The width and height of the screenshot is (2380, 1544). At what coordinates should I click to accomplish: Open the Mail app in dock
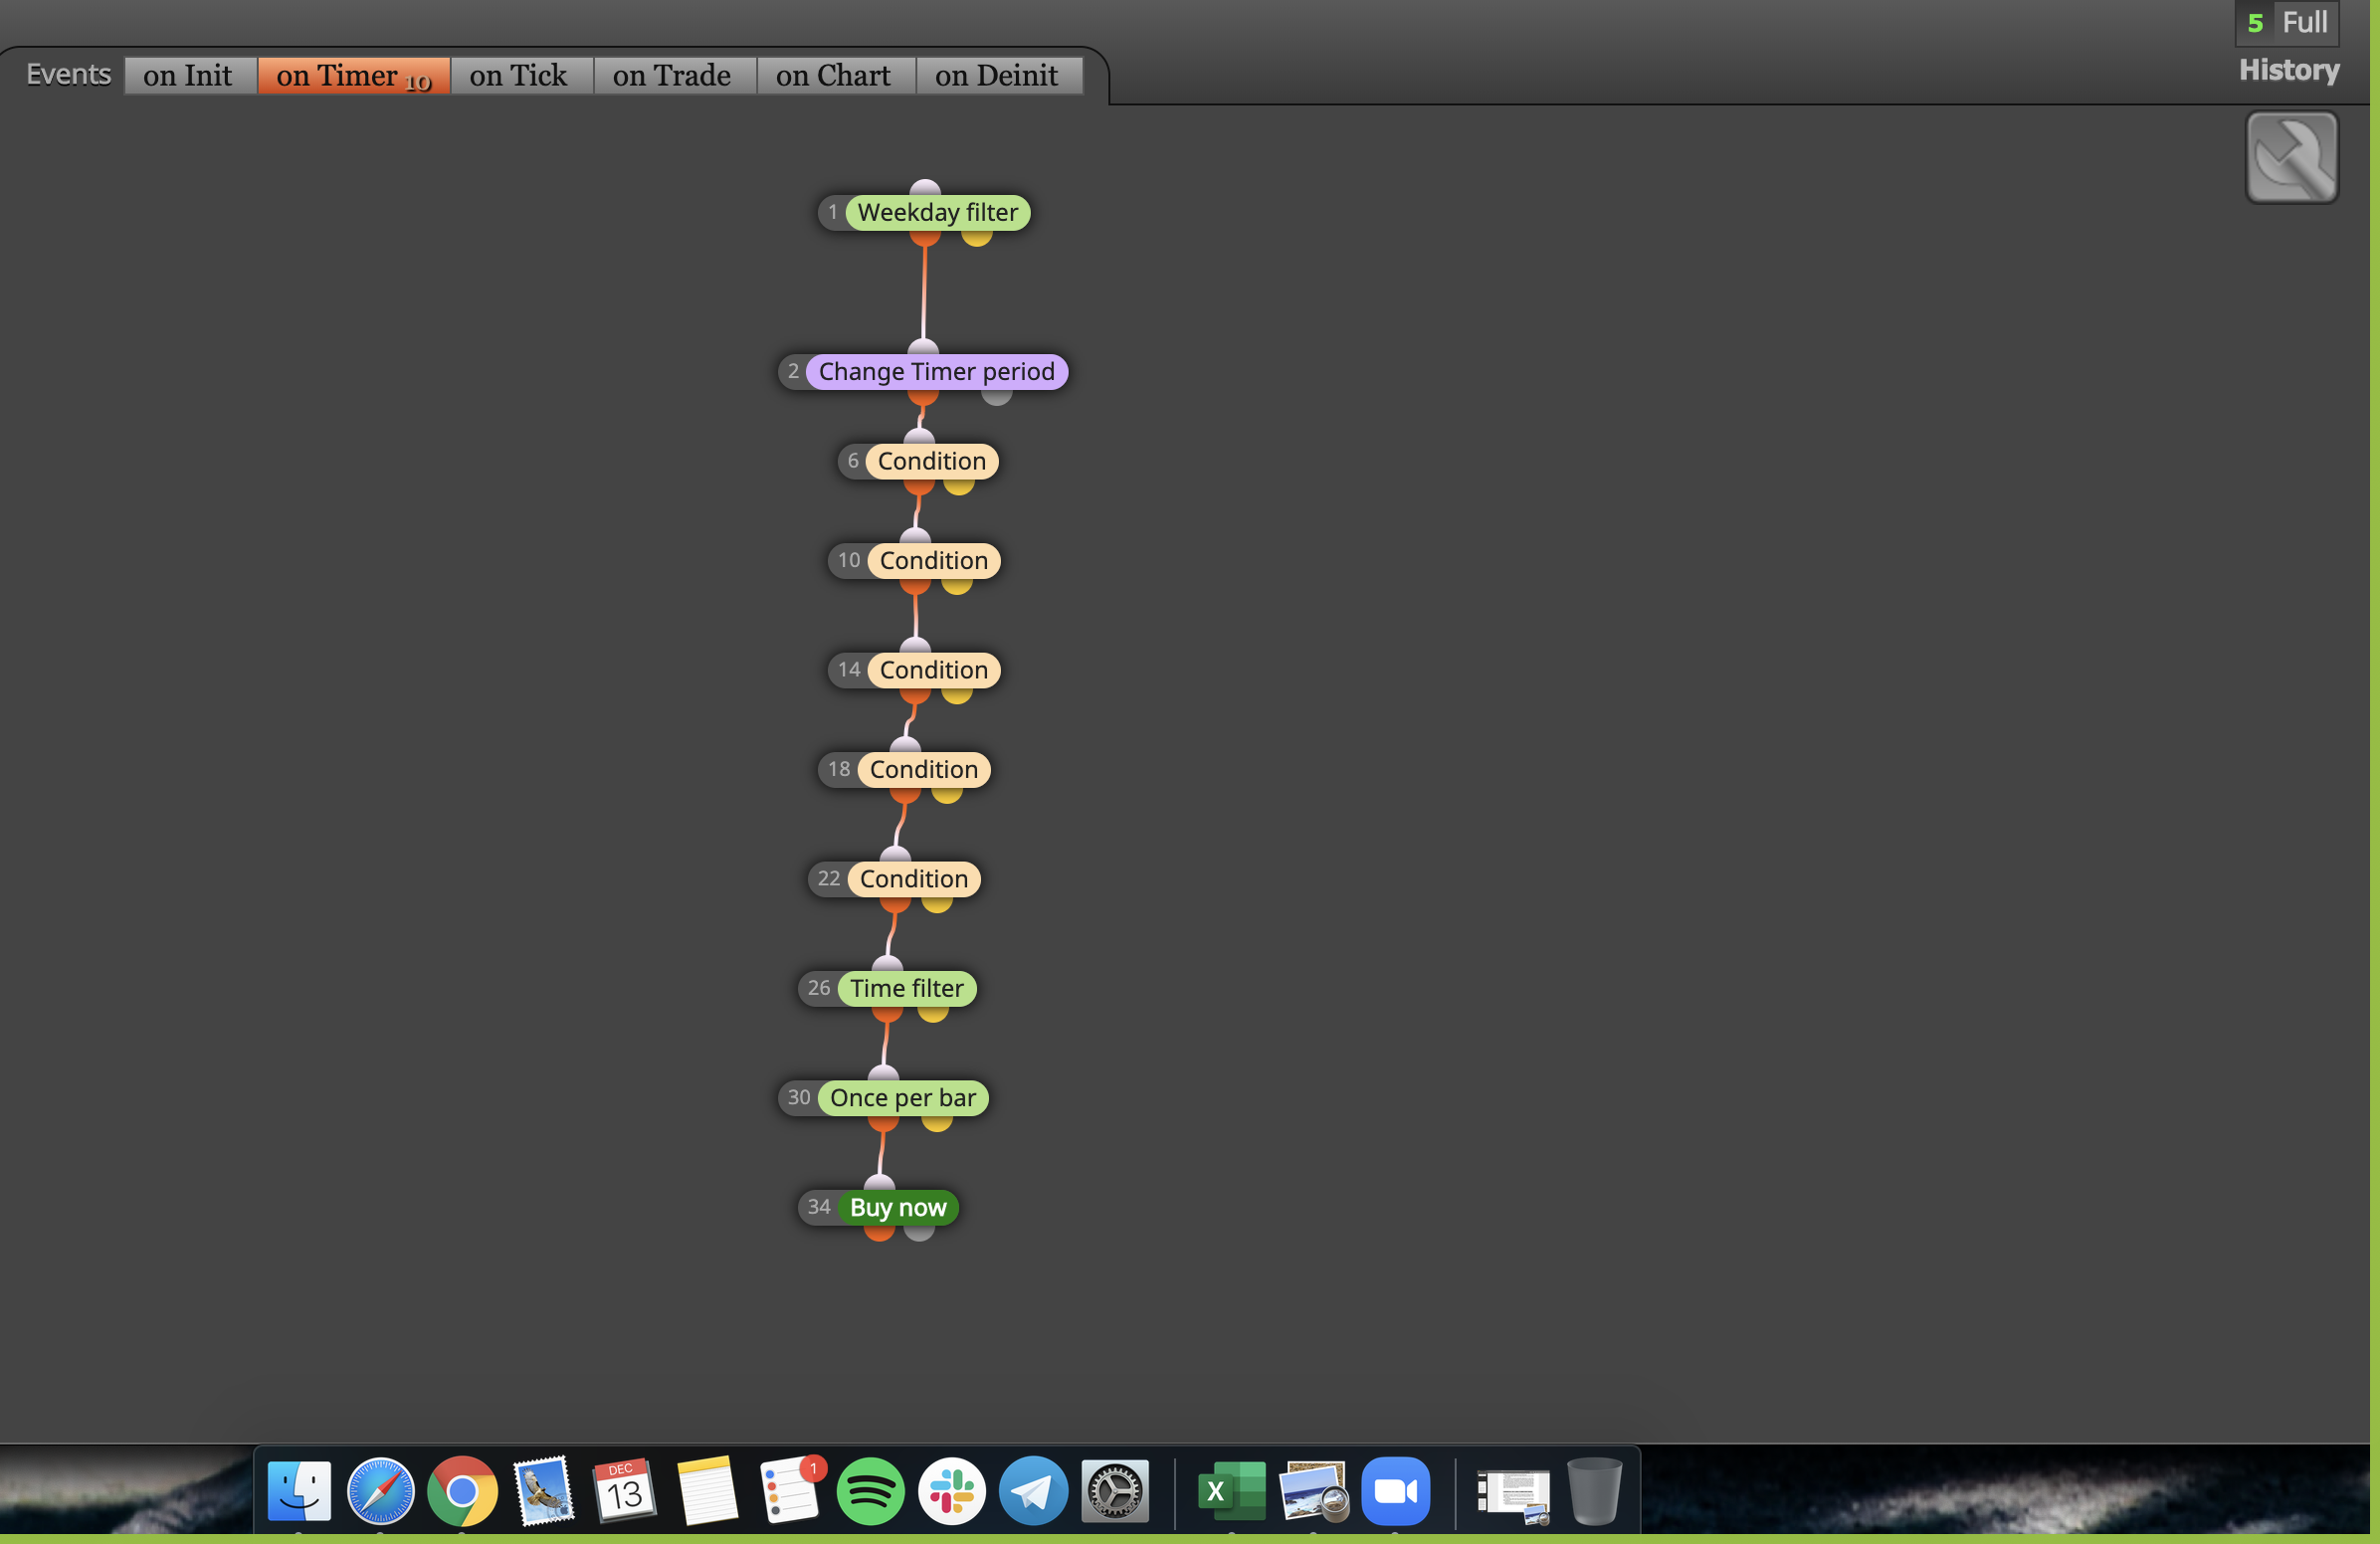click(544, 1491)
